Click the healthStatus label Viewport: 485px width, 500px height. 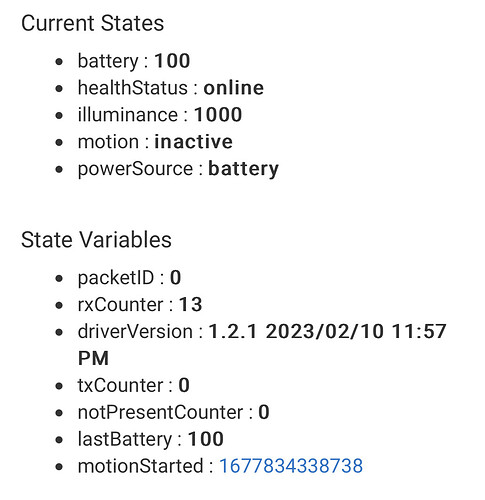point(133,88)
